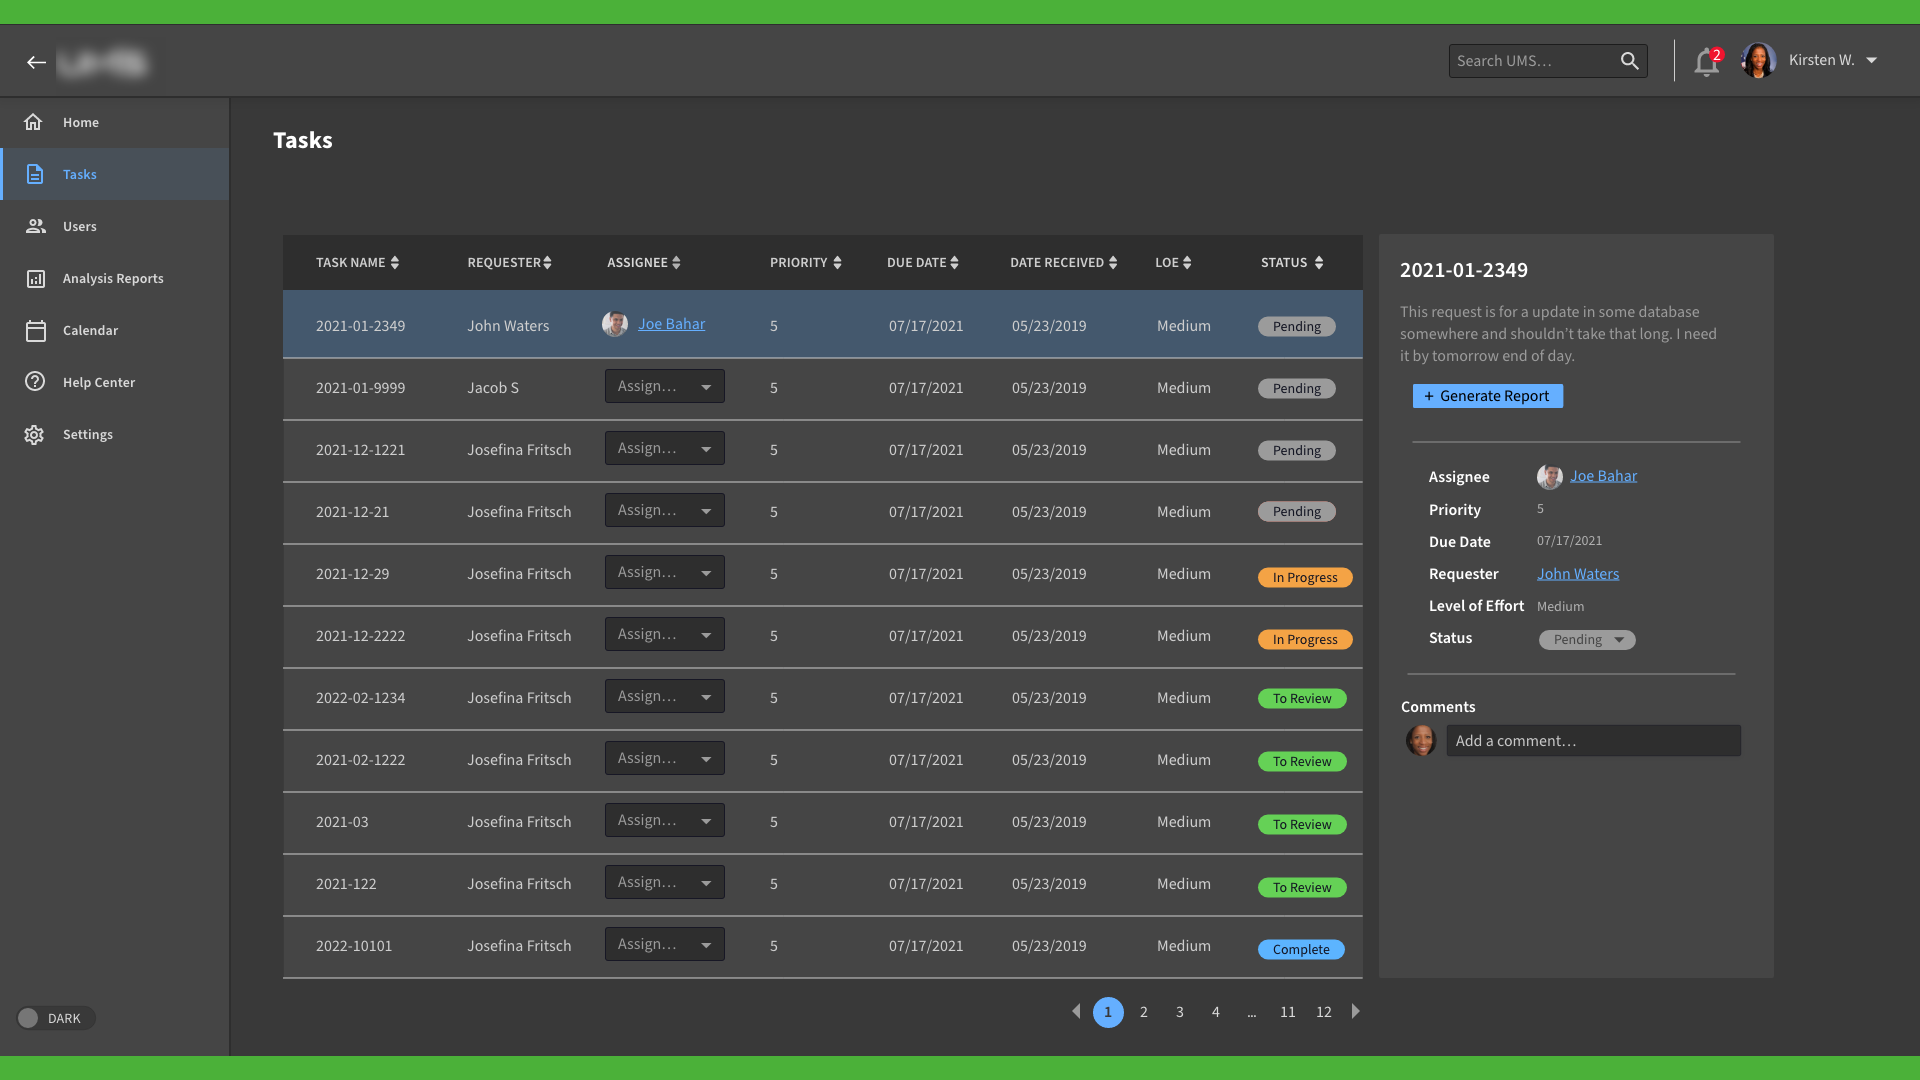This screenshot has height=1080, width=1920.
Task: Click the Generate Report button
Action: click(x=1487, y=396)
